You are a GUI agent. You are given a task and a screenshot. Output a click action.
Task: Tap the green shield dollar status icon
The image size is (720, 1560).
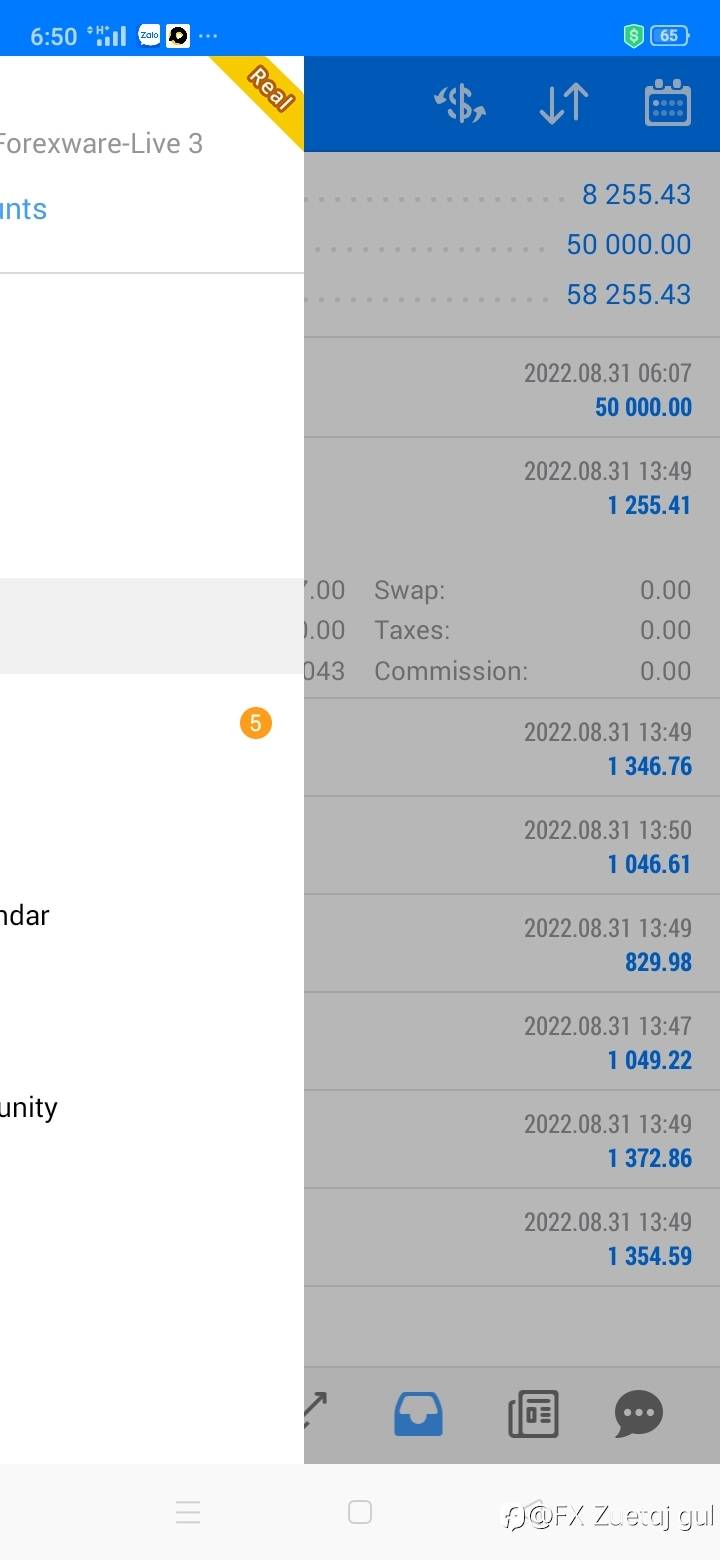633,36
